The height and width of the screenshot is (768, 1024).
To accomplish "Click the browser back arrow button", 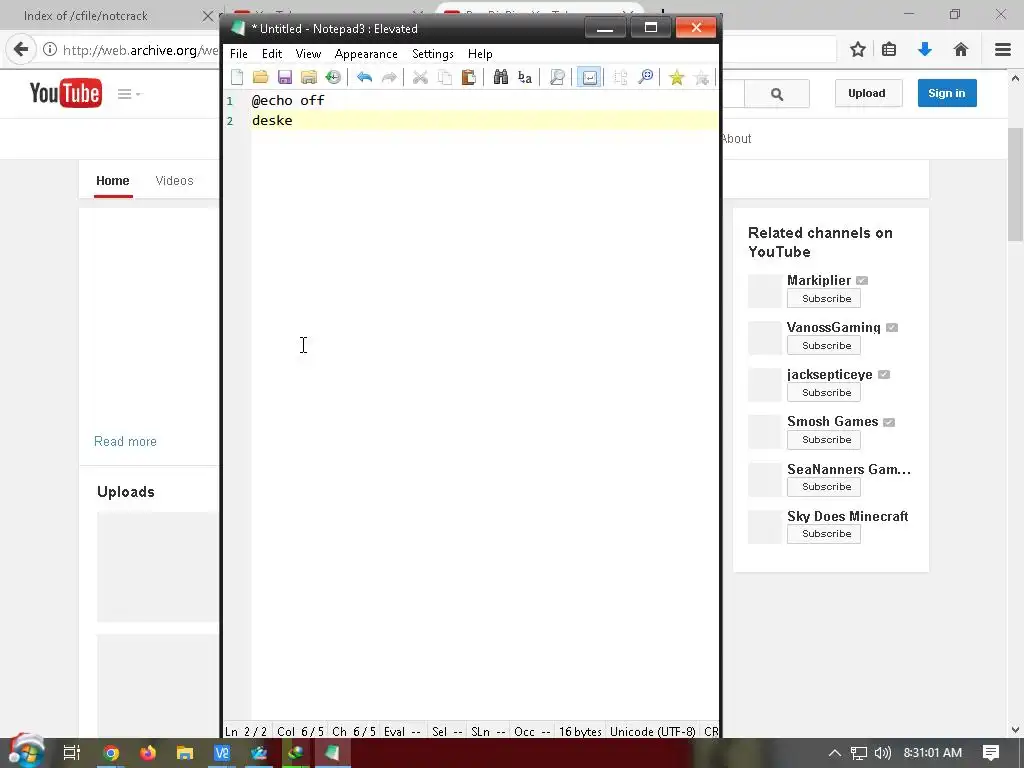I will click(21, 49).
